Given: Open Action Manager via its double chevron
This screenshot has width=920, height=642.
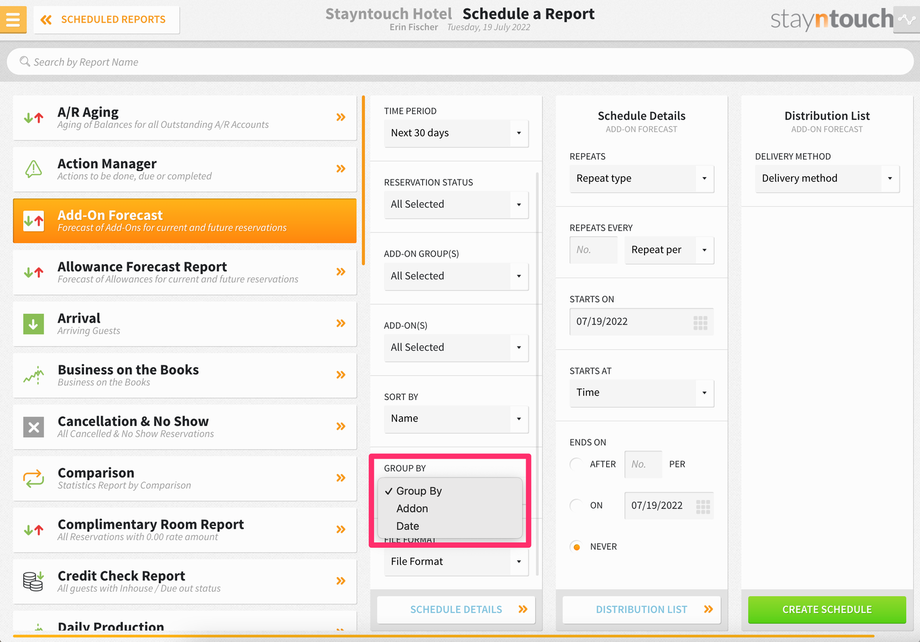Looking at the screenshot, I should click(341, 169).
